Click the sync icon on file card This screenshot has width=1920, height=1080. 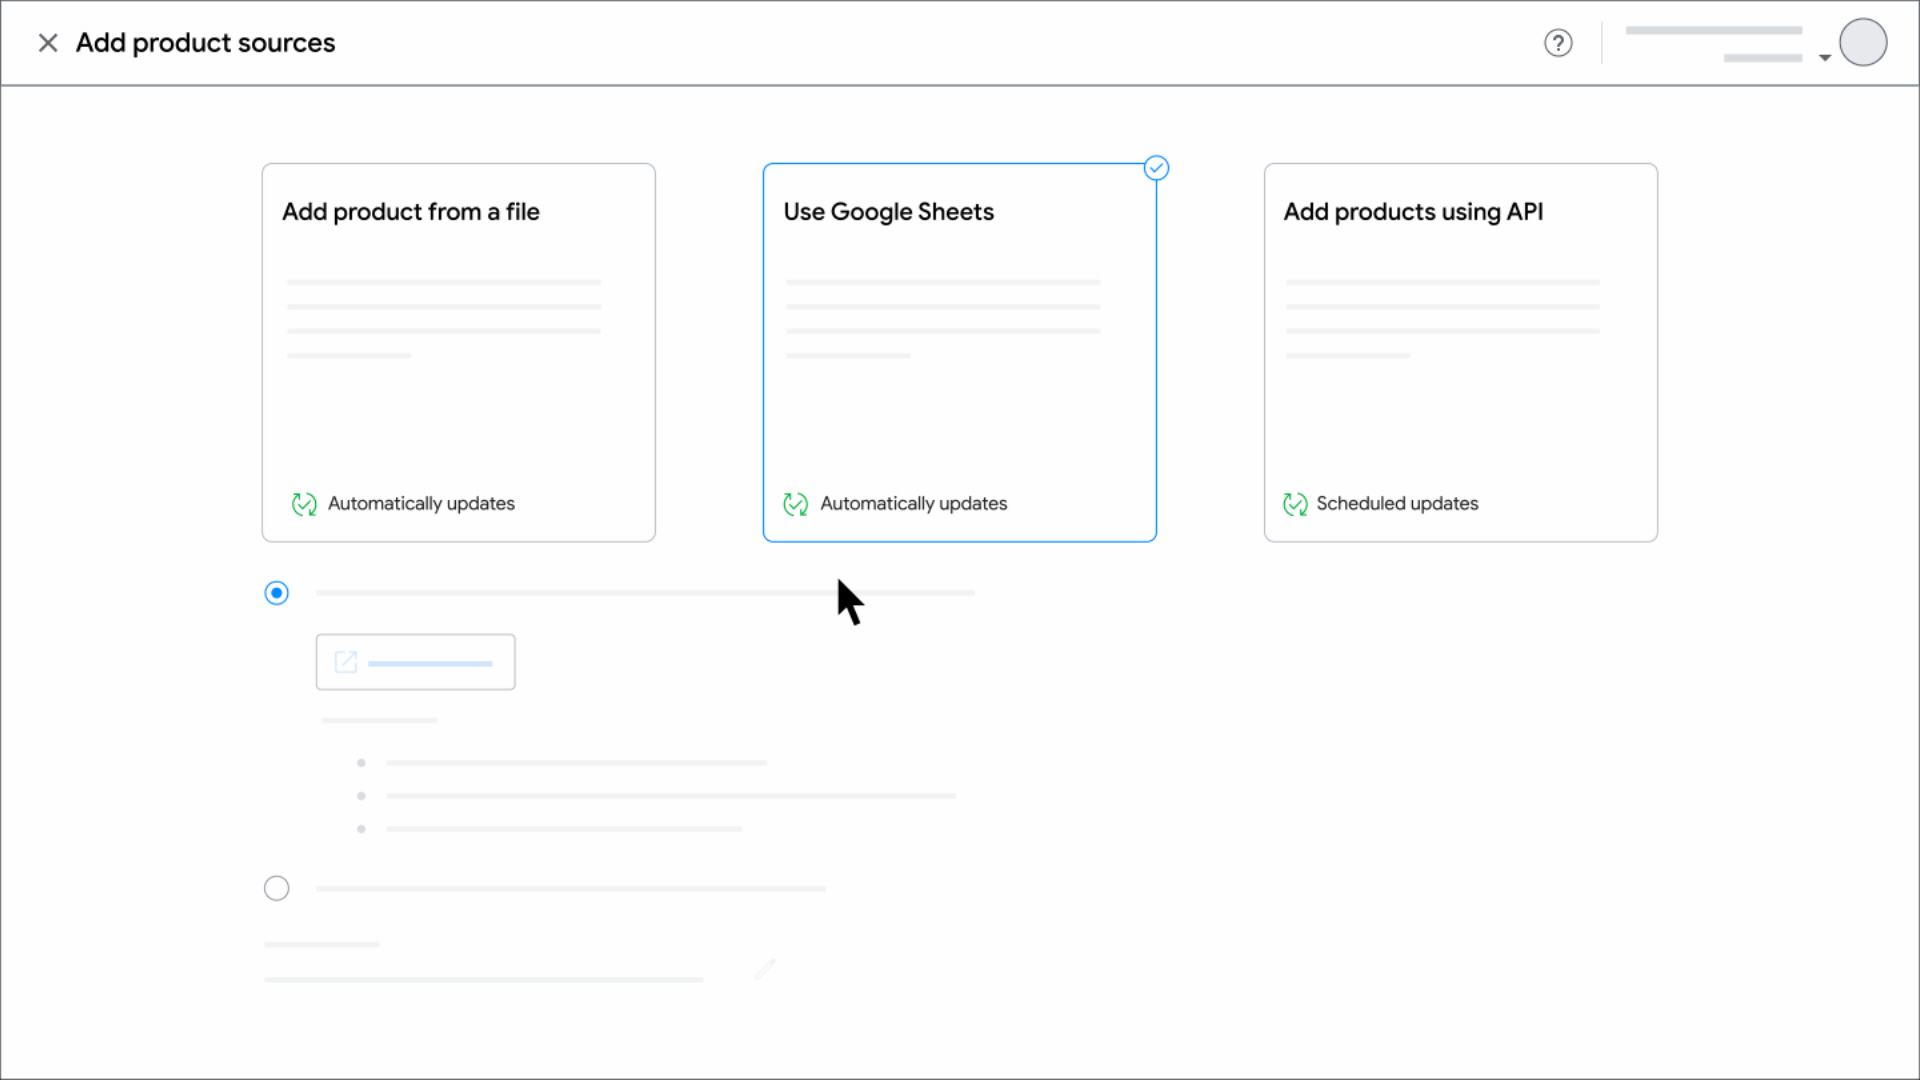304,504
